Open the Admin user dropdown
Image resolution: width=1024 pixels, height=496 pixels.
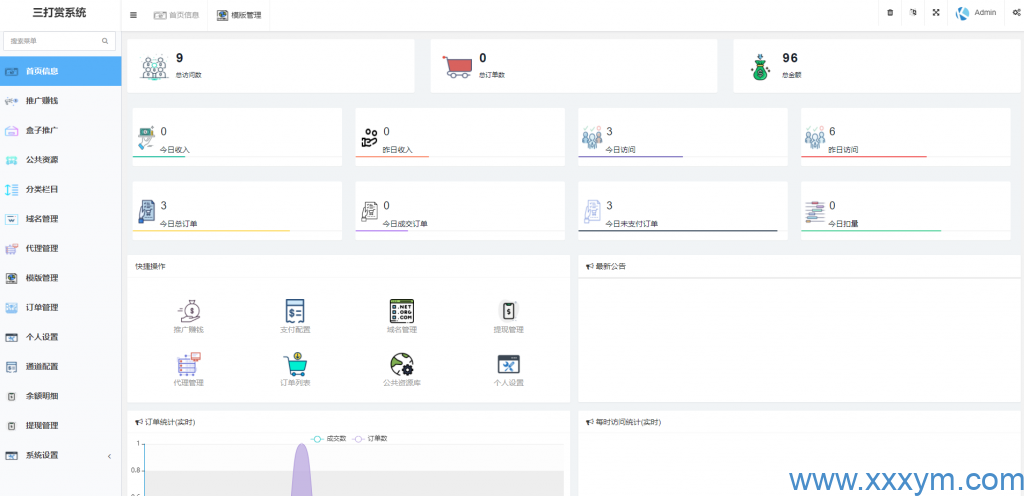pos(976,13)
